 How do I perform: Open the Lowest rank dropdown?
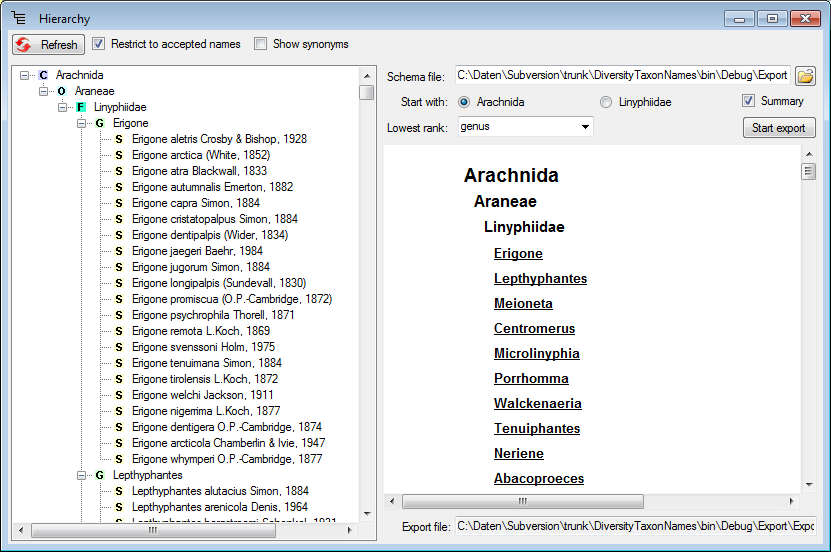point(584,127)
